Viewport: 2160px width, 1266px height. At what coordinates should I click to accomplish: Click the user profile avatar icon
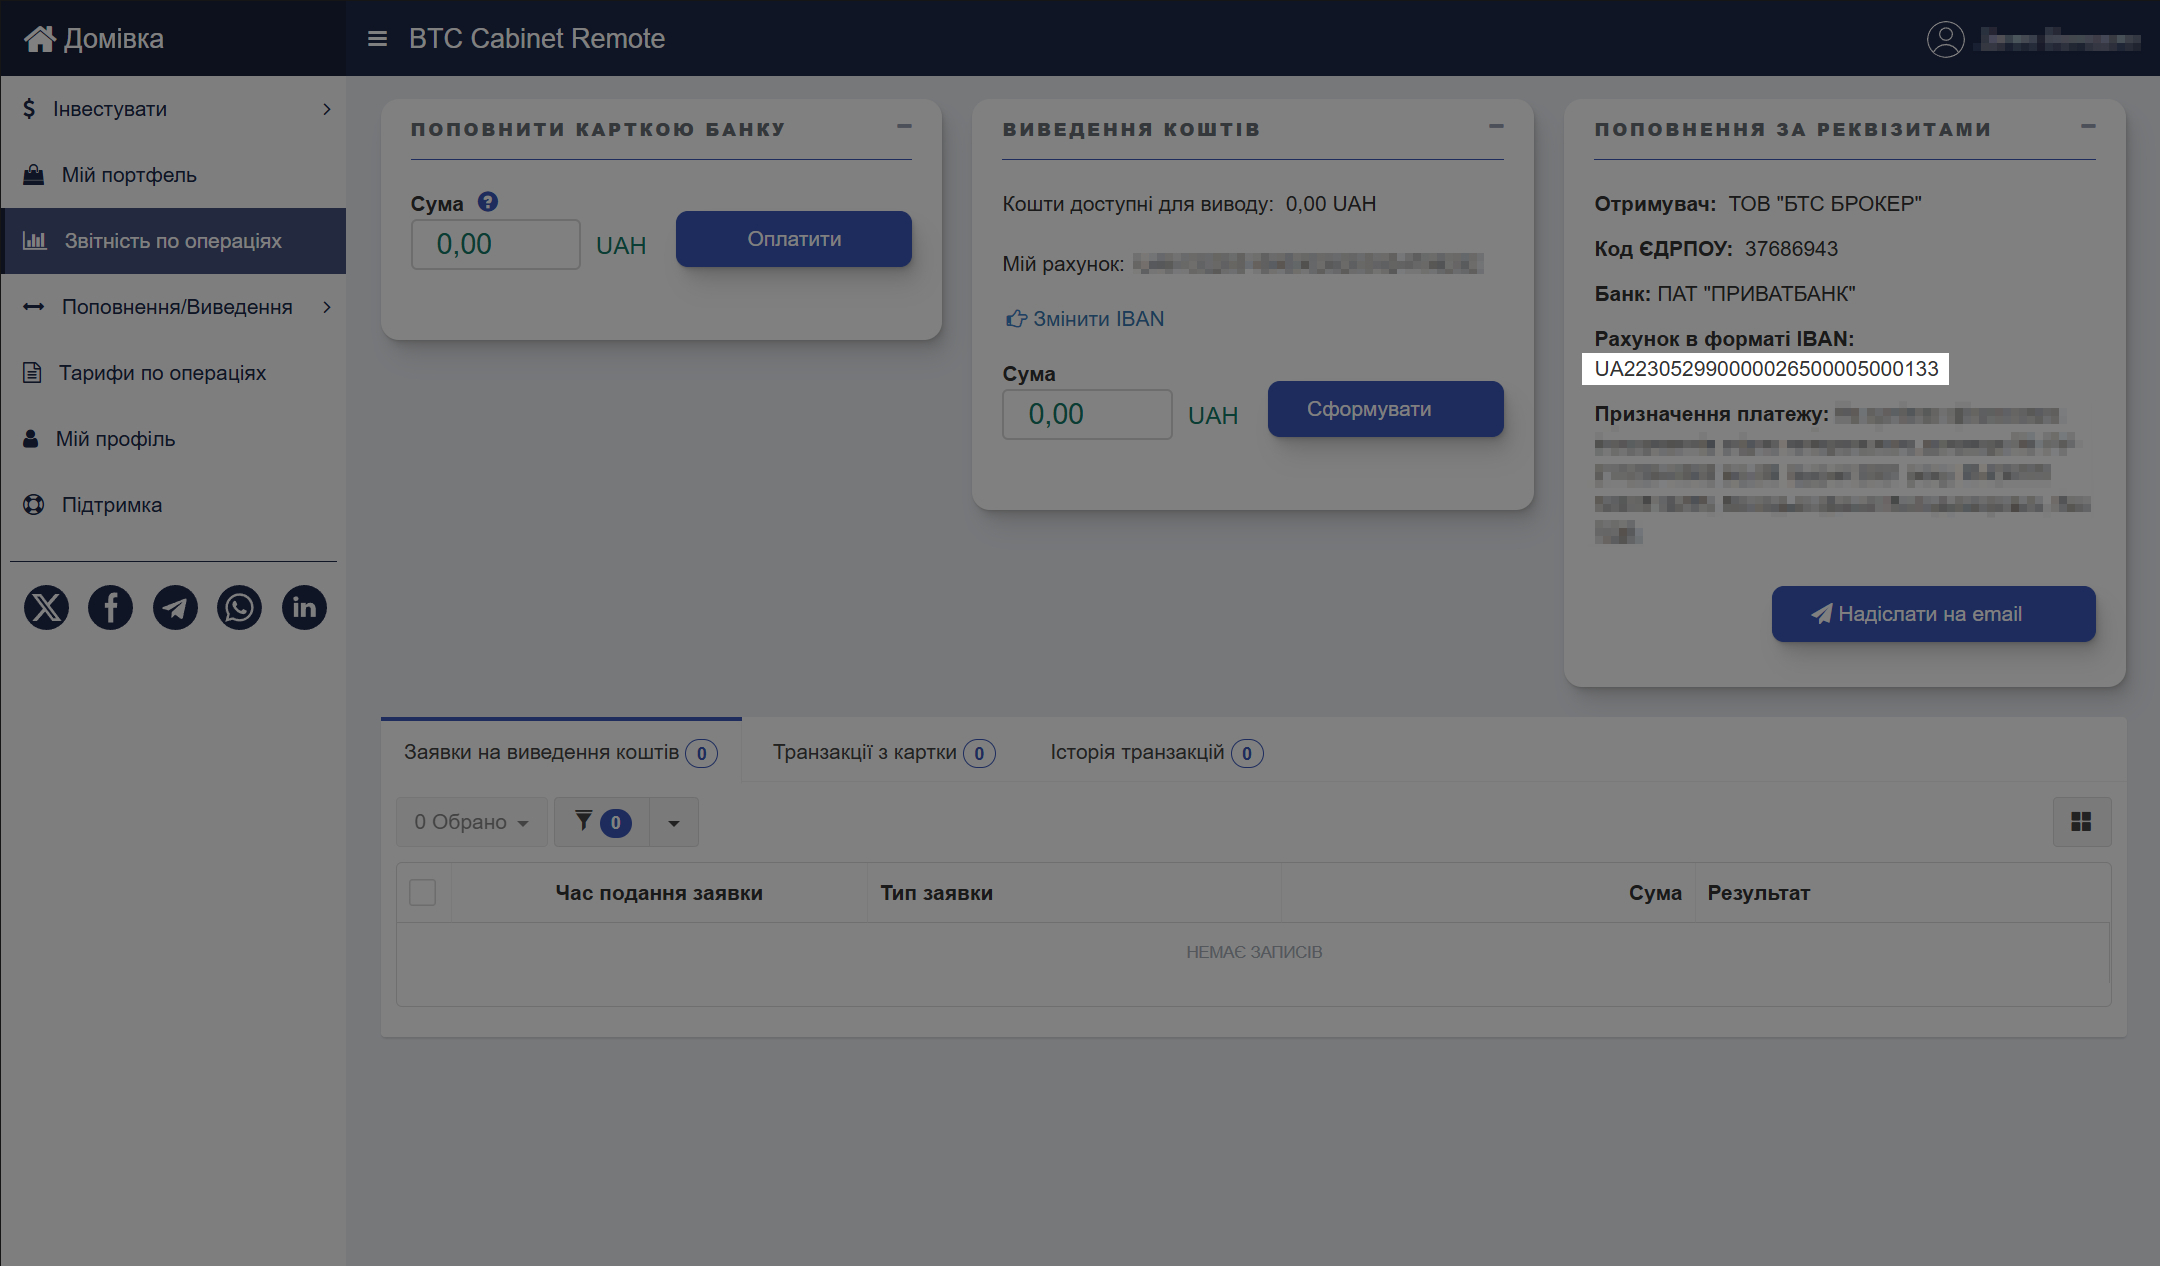pyautogui.click(x=1945, y=40)
